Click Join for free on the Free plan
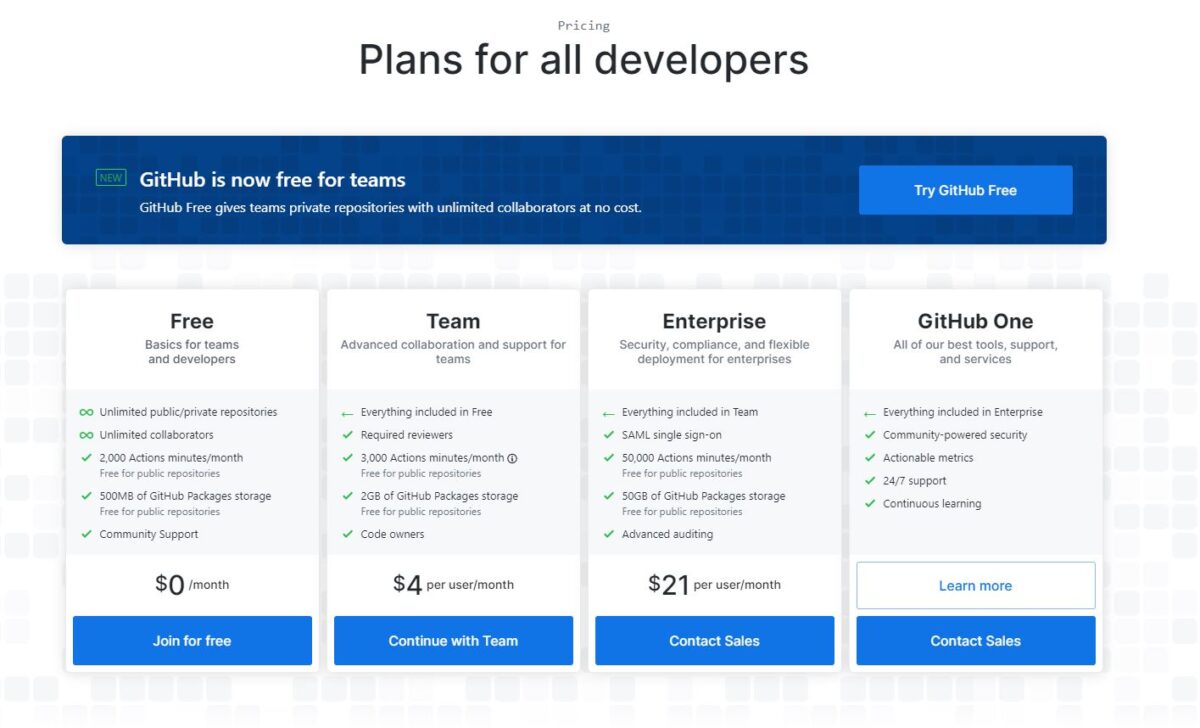The height and width of the screenshot is (728, 1200). tap(191, 640)
